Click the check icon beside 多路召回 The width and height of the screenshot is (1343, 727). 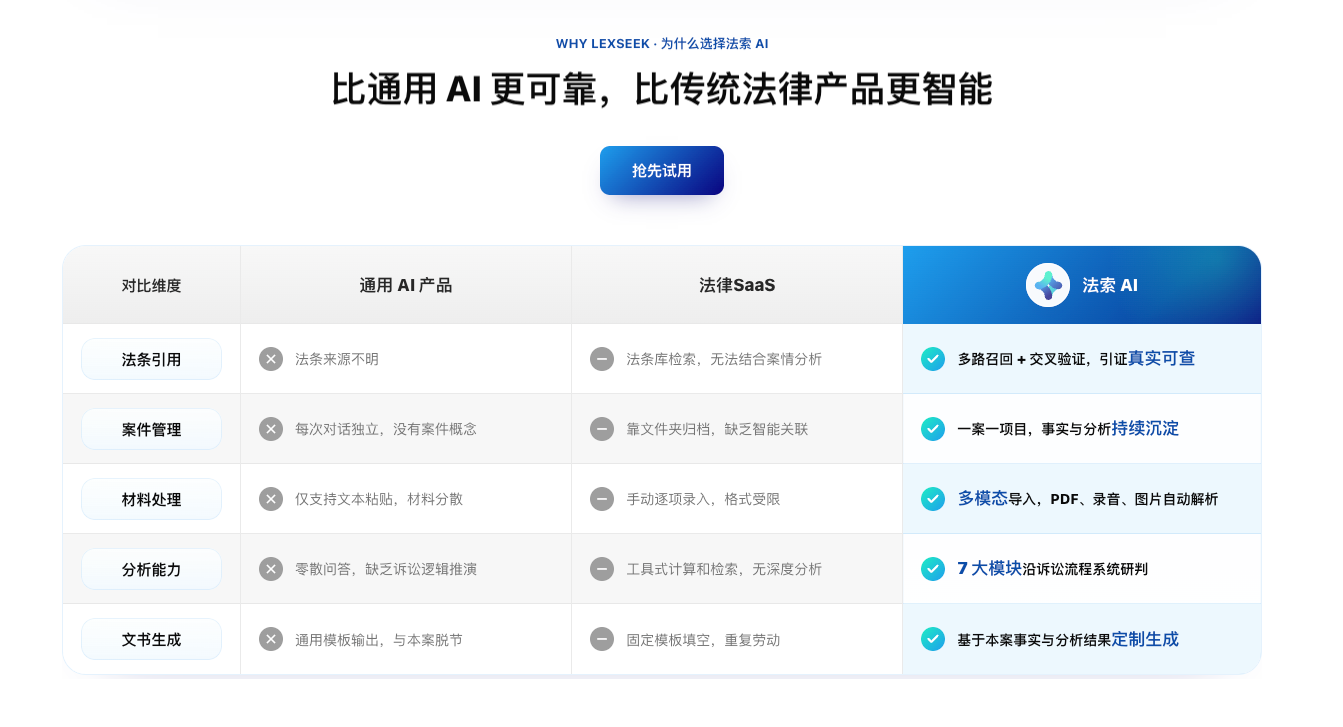(933, 359)
